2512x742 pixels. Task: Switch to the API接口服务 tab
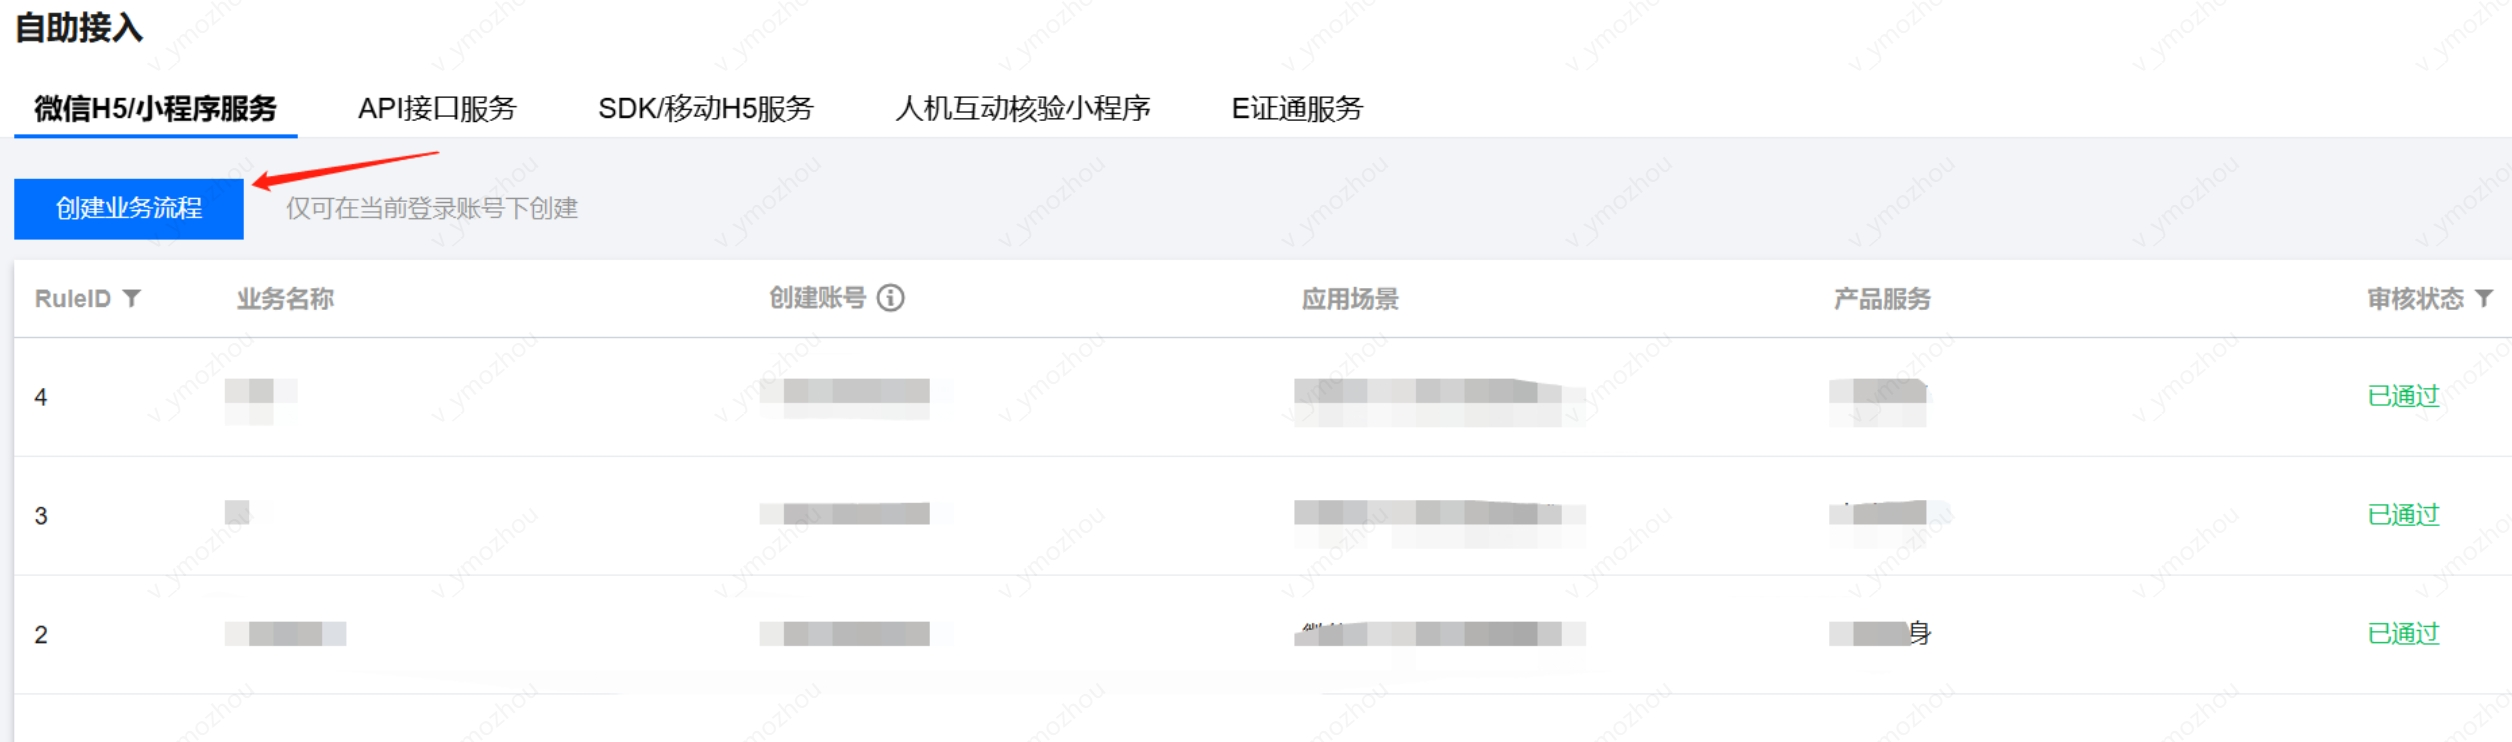(437, 108)
